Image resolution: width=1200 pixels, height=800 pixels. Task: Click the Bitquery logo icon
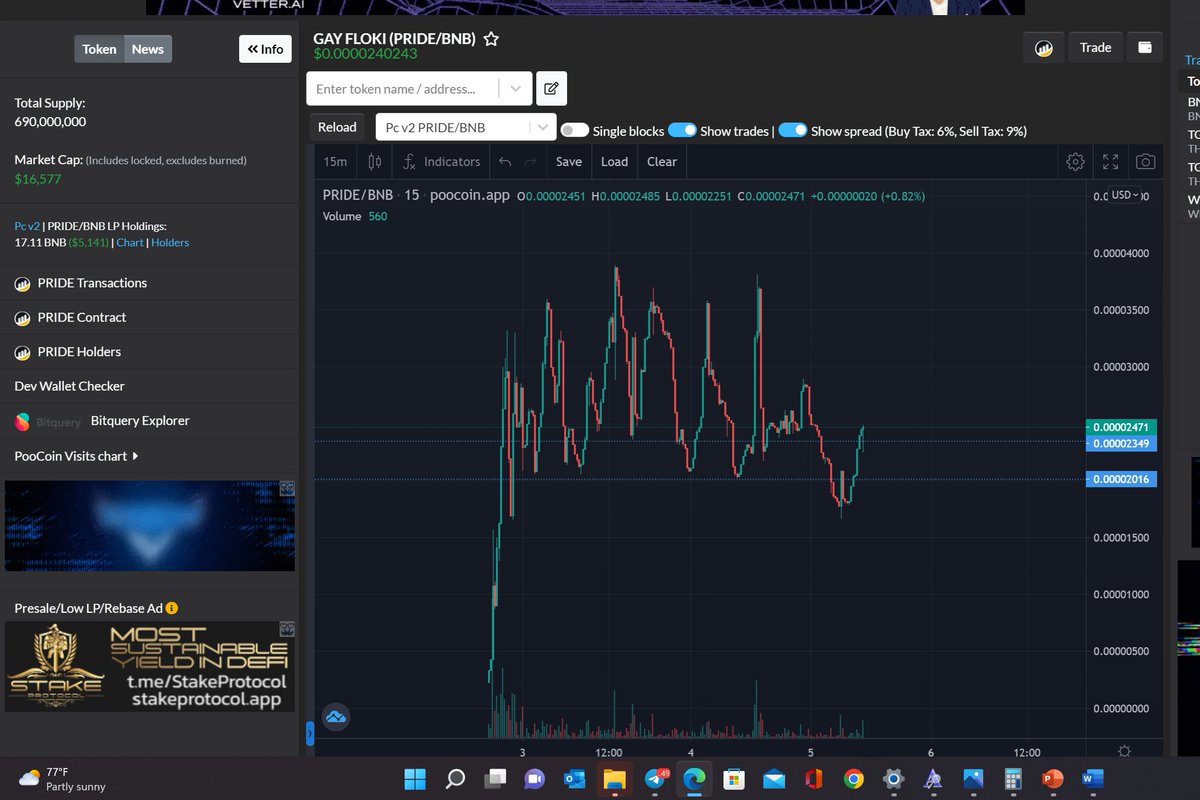coord(23,422)
